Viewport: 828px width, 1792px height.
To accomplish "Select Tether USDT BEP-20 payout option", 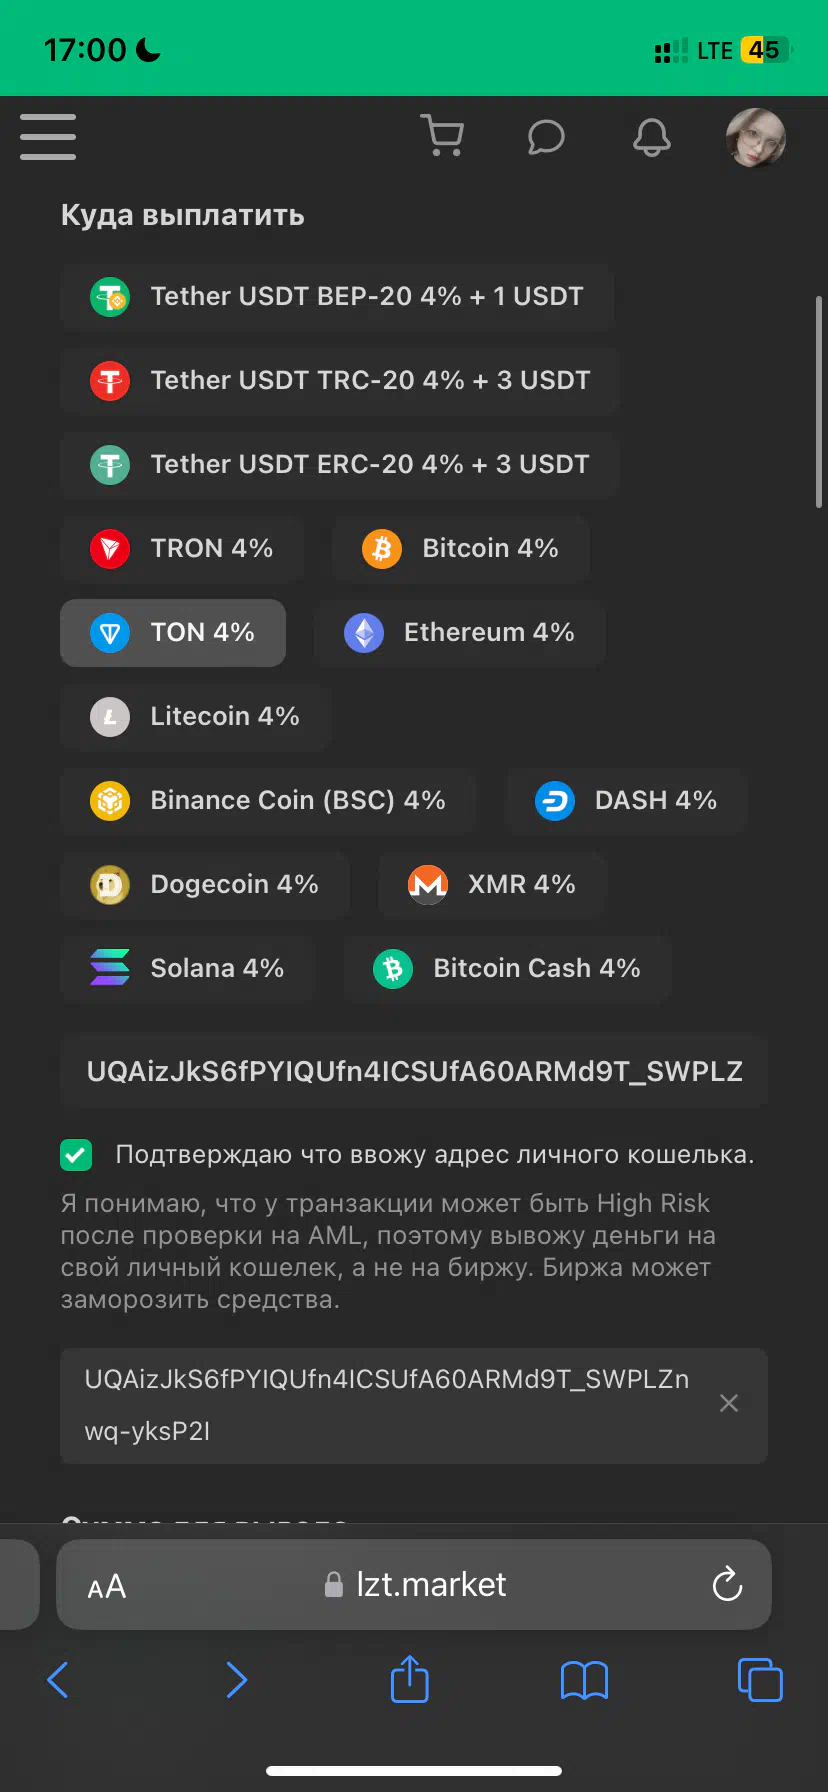I will 337,297.
